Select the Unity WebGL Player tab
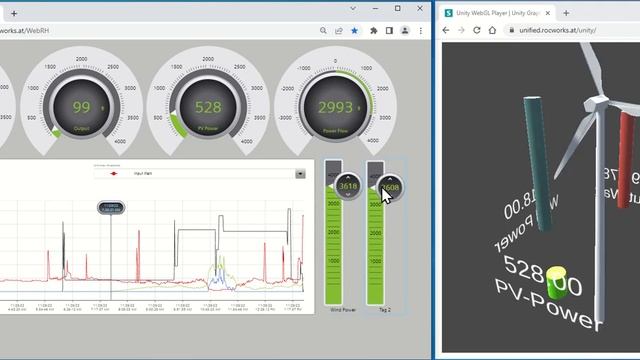Screen dimensions: 640x360 pos(497,13)
